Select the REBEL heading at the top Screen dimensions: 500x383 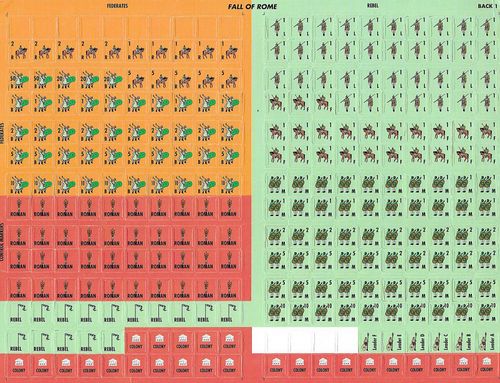pos(372,5)
